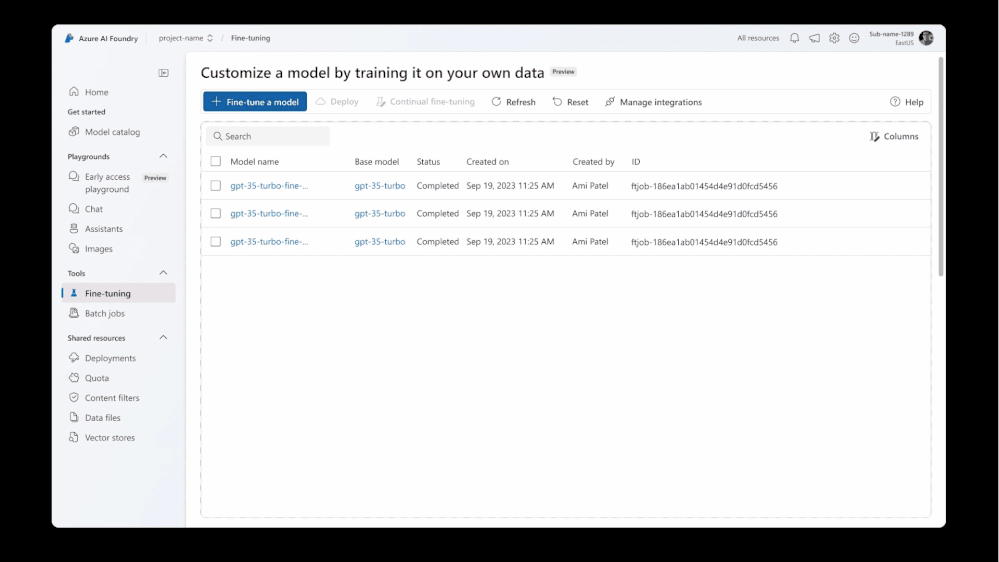The height and width of the screenshot is (562, 999).
Task: Select Fine-tuning in Tools section
Action: pyautogui.click(x=119, y=293)
